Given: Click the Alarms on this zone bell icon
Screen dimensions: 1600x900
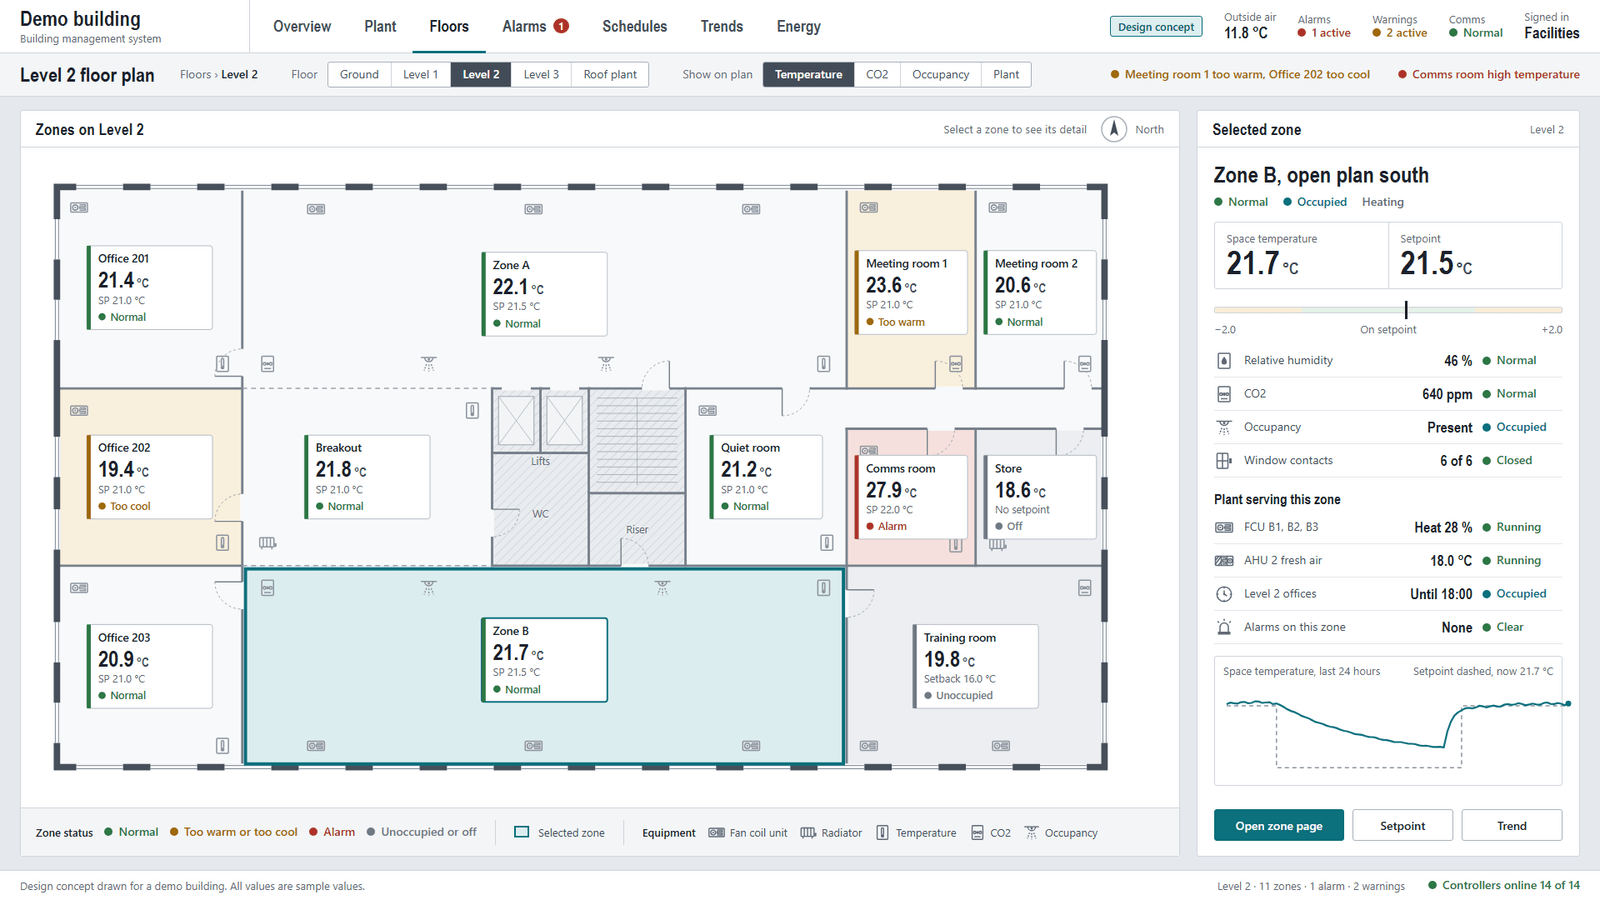Looking at the screenshot, I should point(1224,627).
